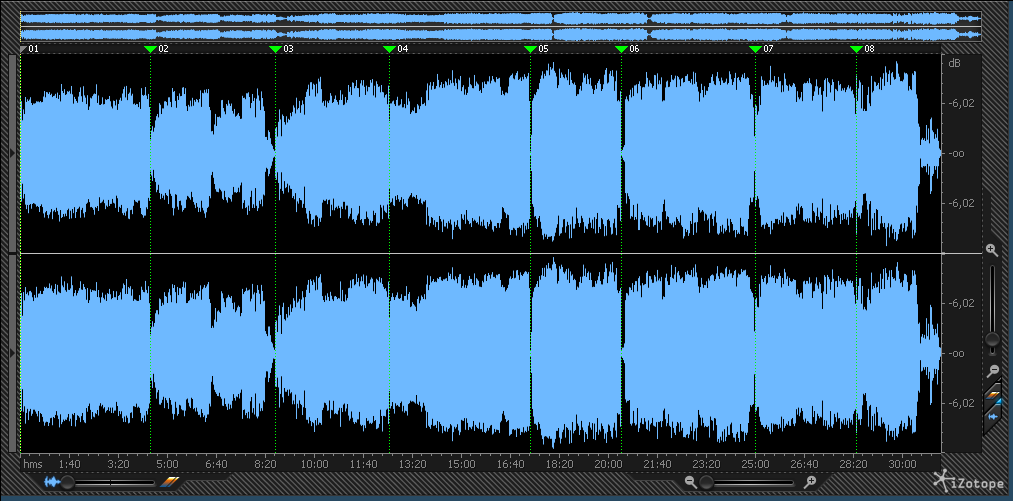Click the waveform/spectrogram blend slider knob
Image resolution: width=1013 pixels, height=501 pixels.
(x=67, y=482)
